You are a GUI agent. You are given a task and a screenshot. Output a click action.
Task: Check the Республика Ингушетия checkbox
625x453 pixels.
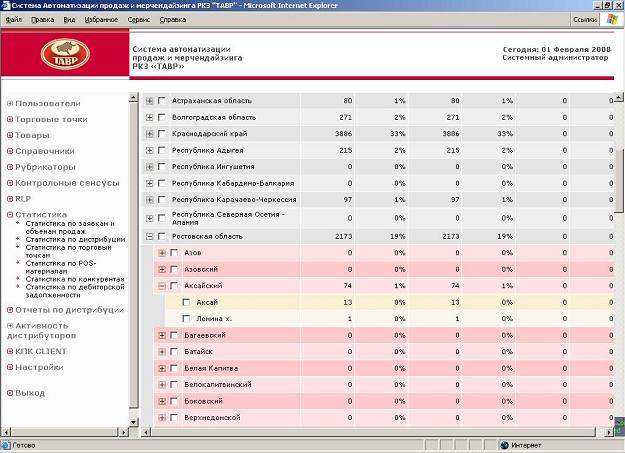161,167
